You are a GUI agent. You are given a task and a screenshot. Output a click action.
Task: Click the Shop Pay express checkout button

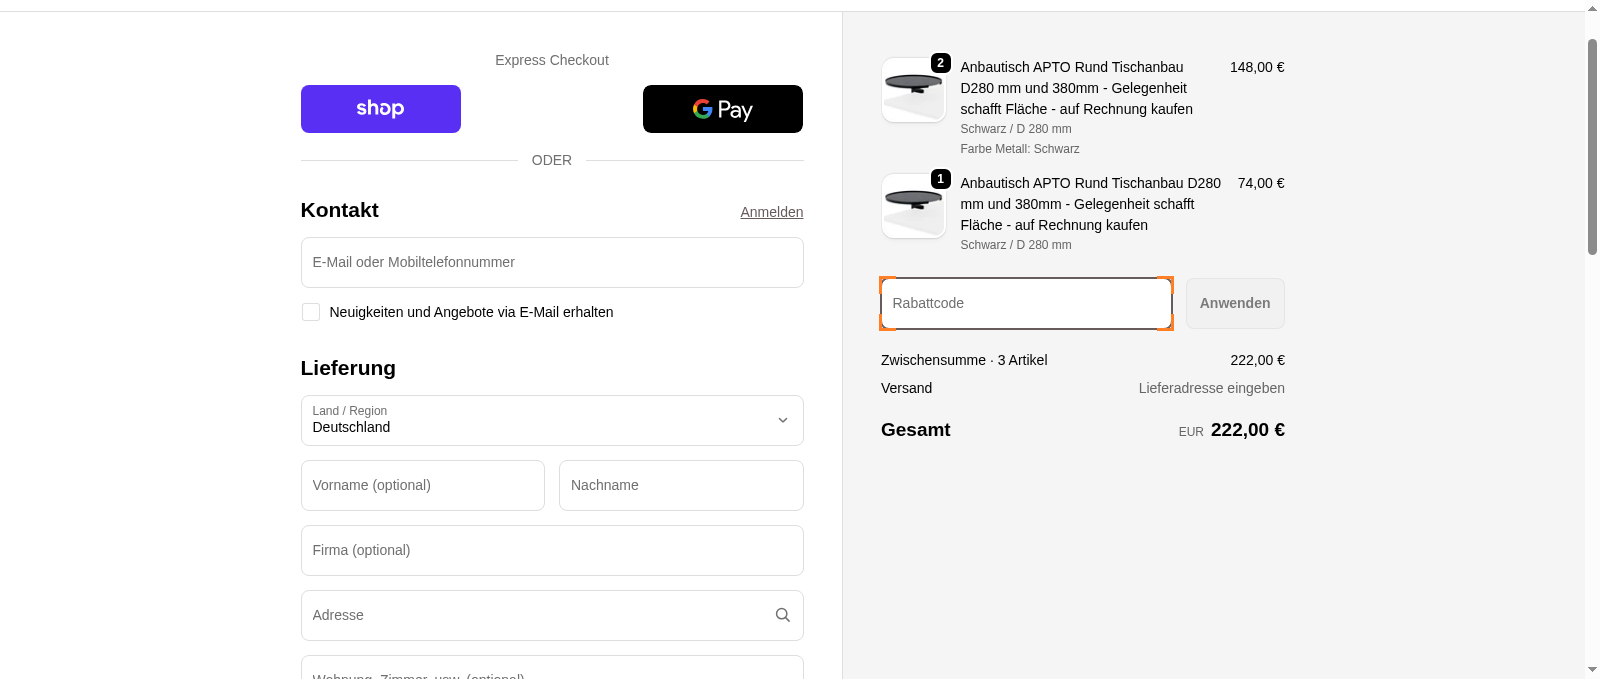coord(380,109)
